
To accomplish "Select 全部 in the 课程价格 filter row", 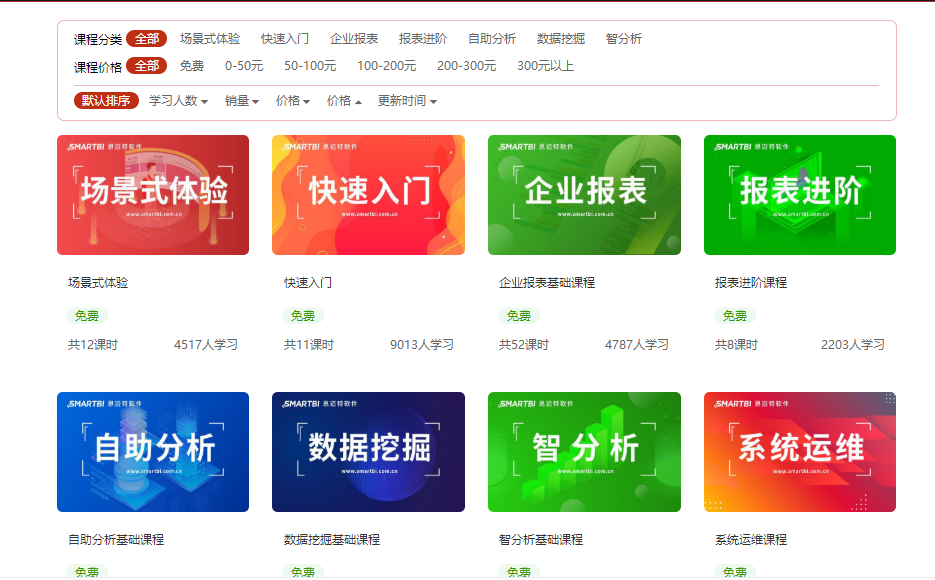I will click(147, 66).
